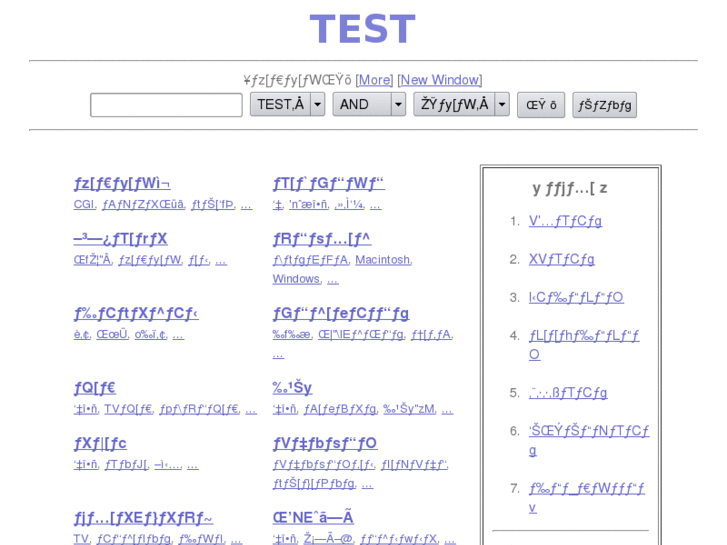Open the AND operator dropdown
The image size is (727, 545).
(x=369, y=104)
